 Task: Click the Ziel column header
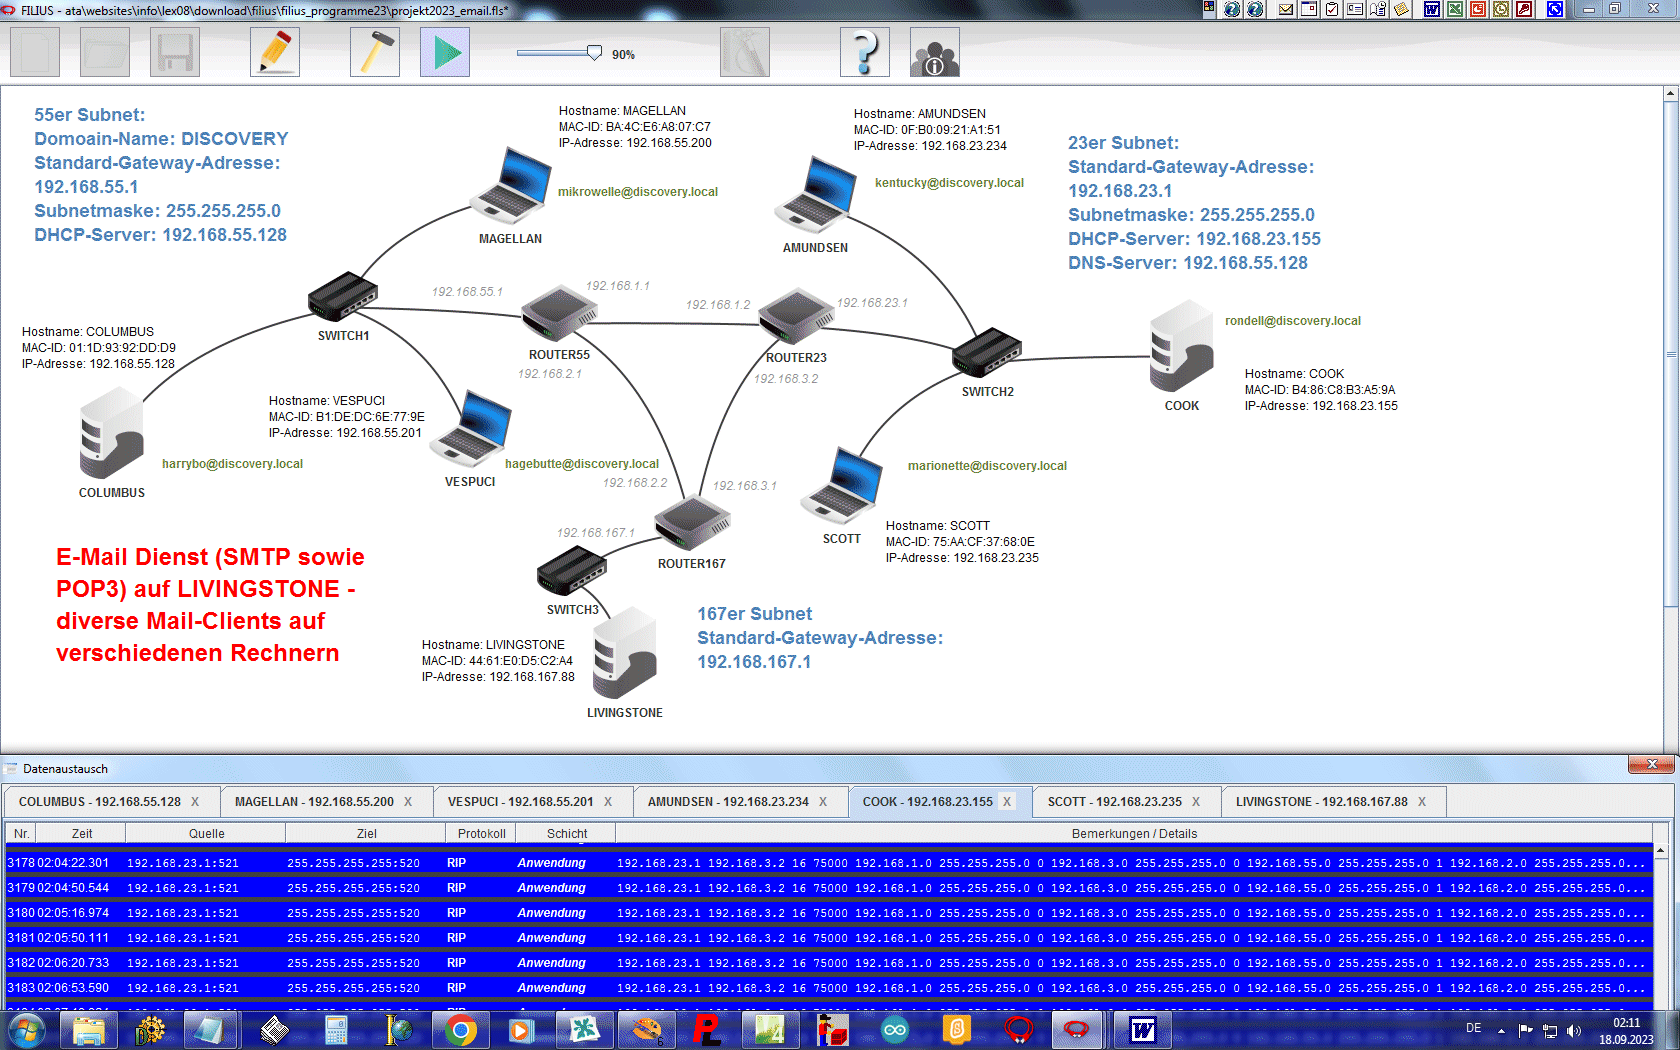(366, 834)
